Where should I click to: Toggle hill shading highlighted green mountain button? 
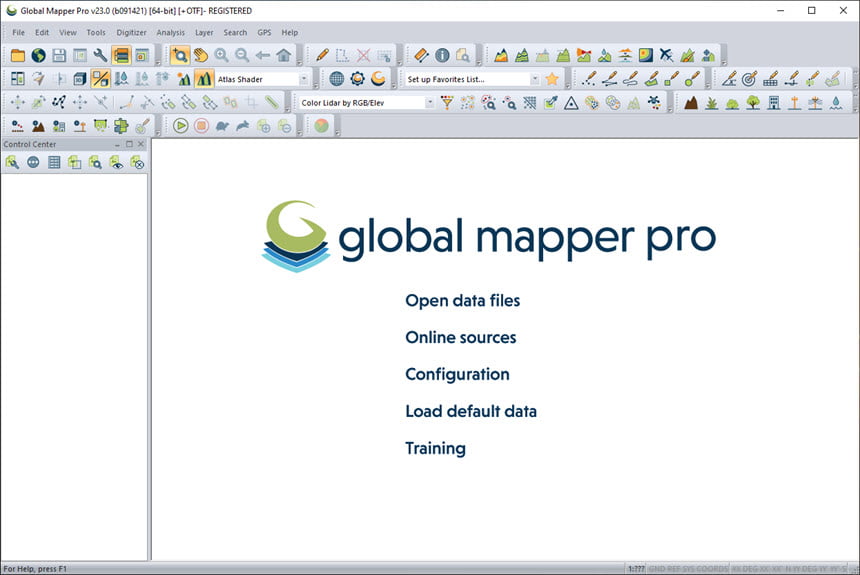click(x=204, y=79)
